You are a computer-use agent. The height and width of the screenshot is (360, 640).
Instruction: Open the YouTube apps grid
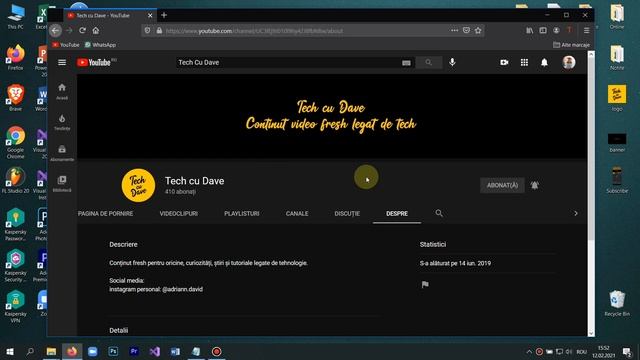tap(524, 62)
